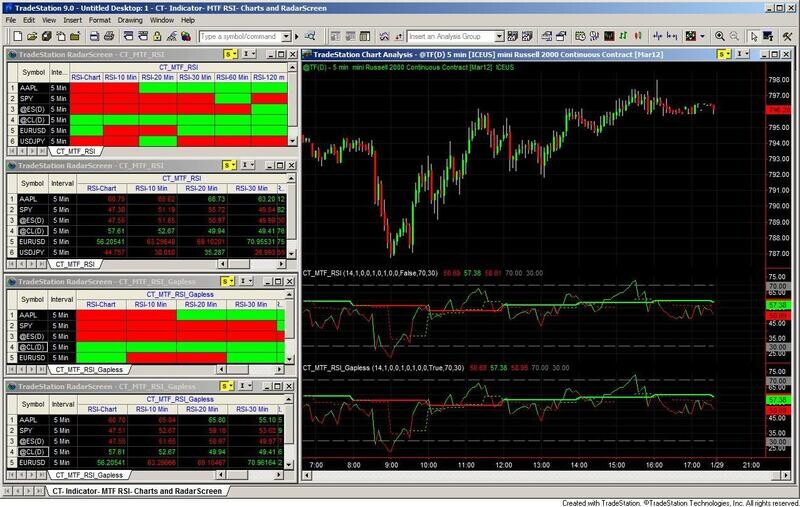Click RSI-20 Min header in bottom RadarScreen
Screen dimensions: 800x507
tap(202, 409)
